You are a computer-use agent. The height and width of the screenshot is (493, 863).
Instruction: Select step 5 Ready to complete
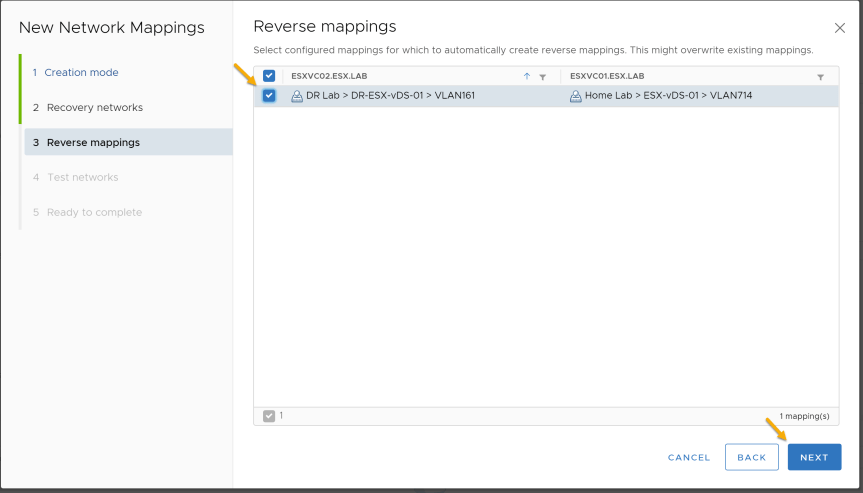[88, 212]
